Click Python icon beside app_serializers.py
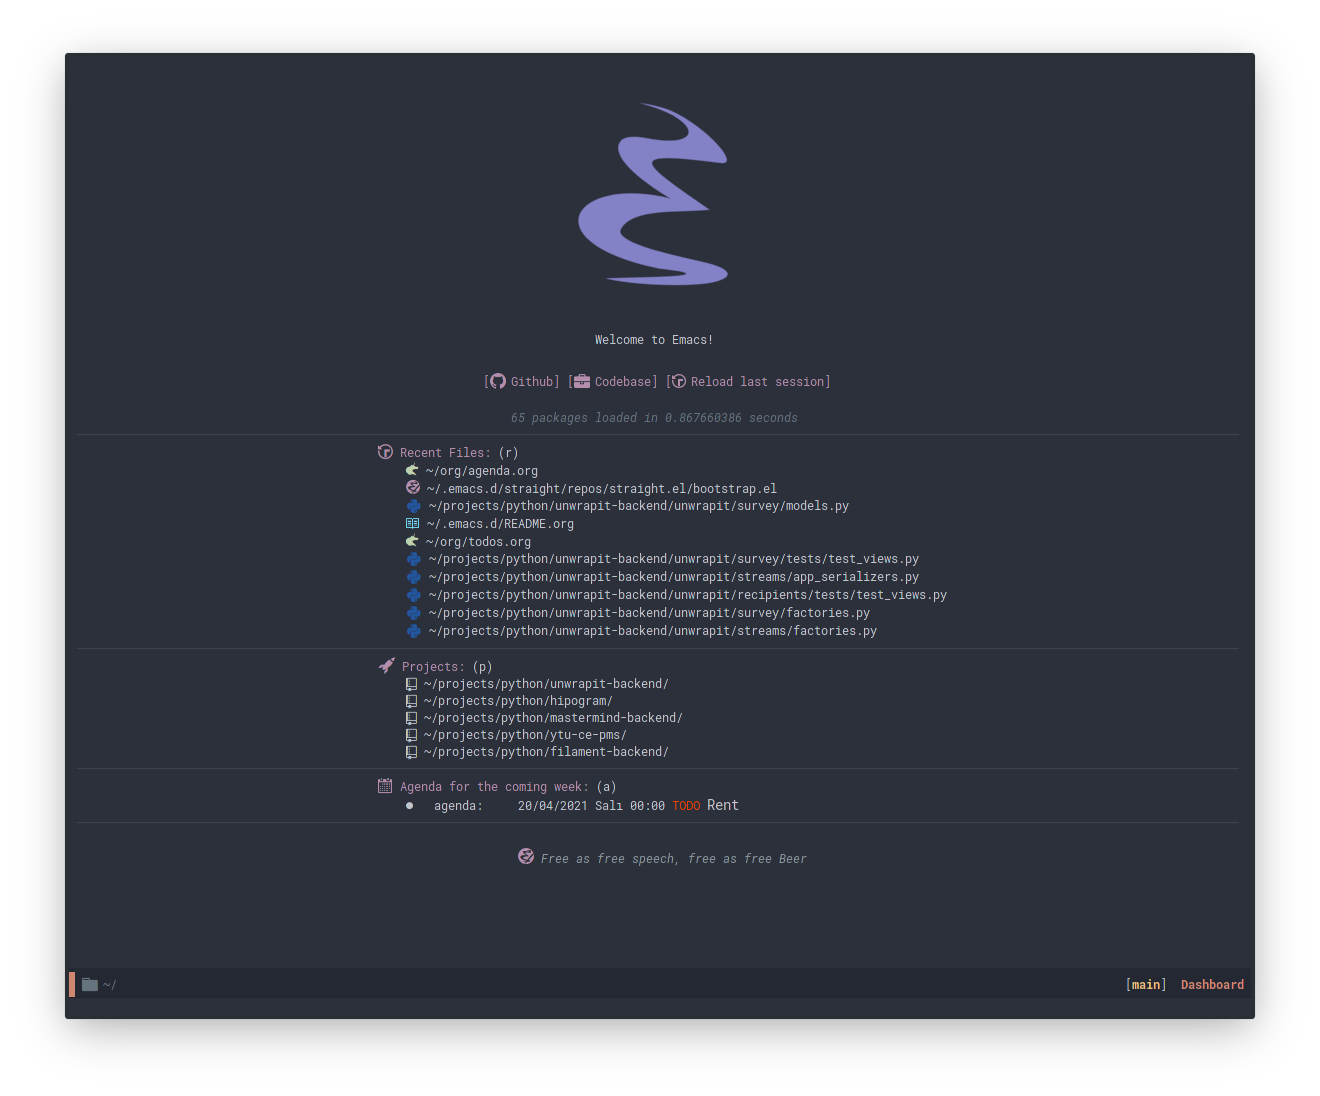1320x1096 pixels. tap(413, 577)
